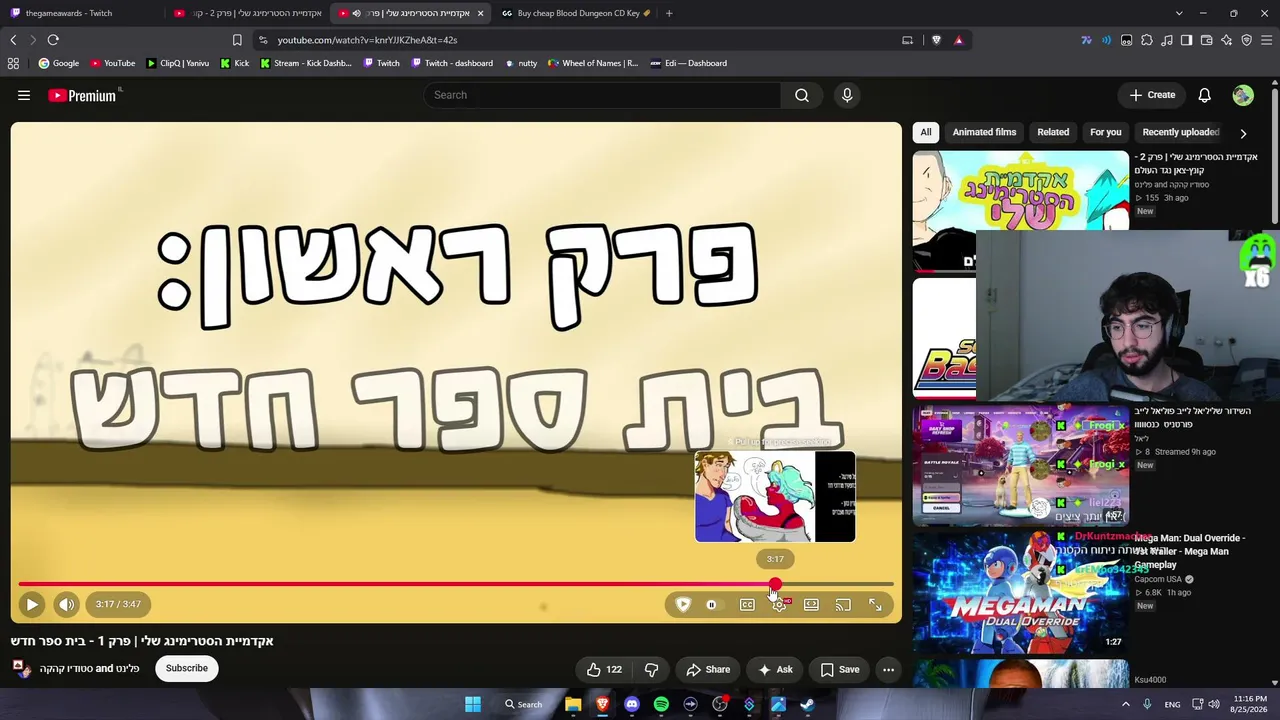Click the shield play icon in player controls
The height and width of the screenshot is (720, 1280).
coord(683,604)
